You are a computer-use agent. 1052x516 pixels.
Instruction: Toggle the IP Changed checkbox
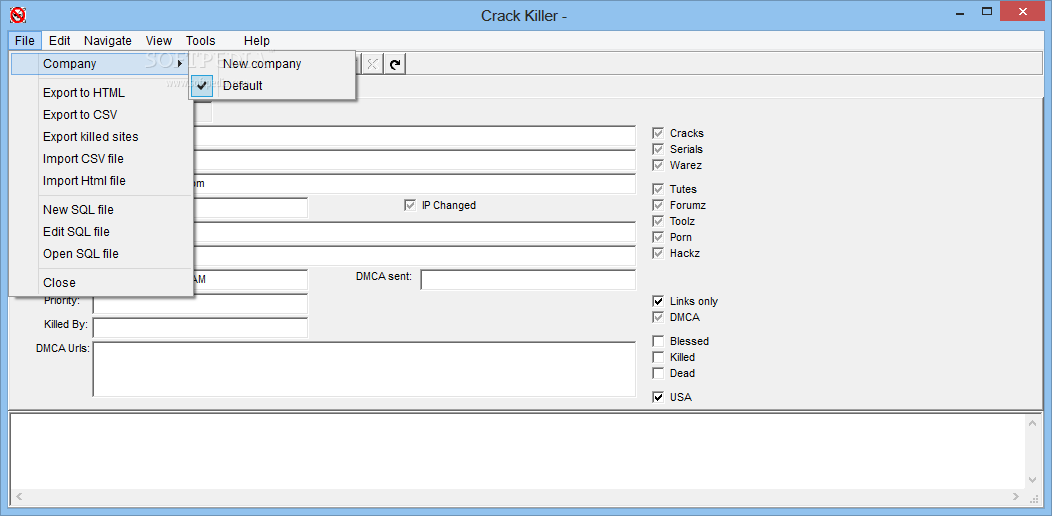pyautogui.click(x=410, y=205)
